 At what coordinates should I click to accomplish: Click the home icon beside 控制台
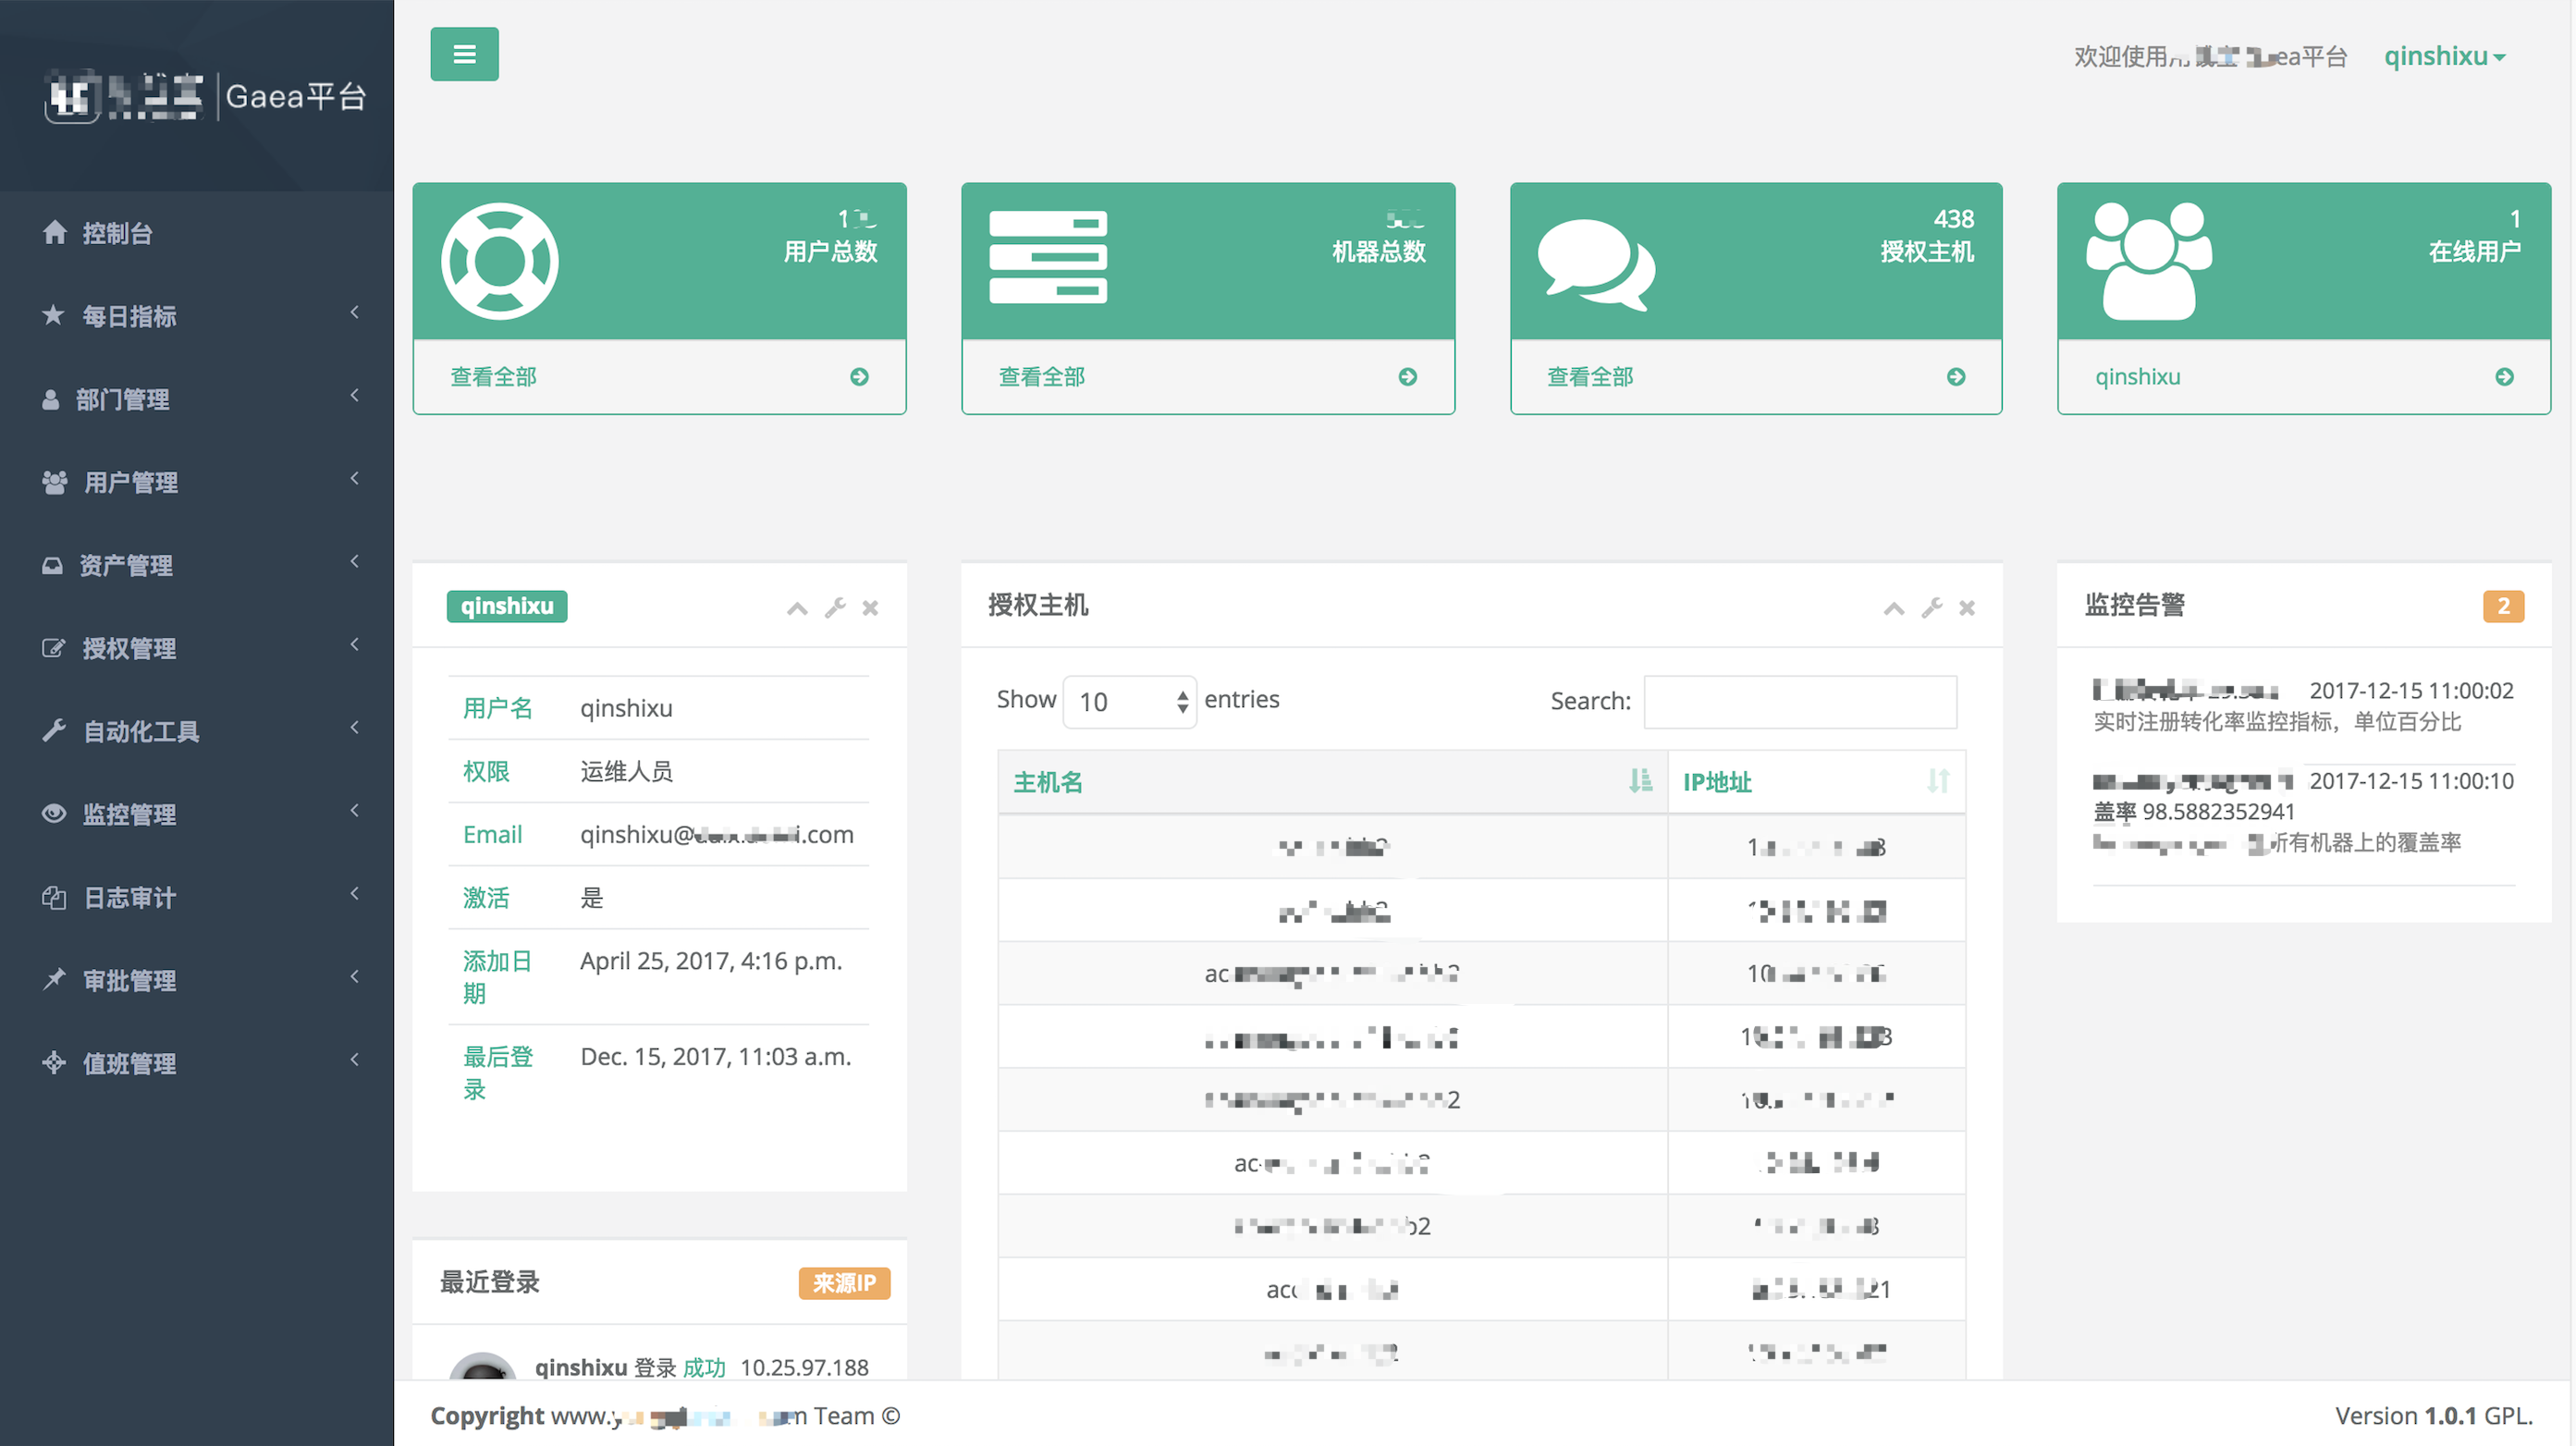coord(55,232)
